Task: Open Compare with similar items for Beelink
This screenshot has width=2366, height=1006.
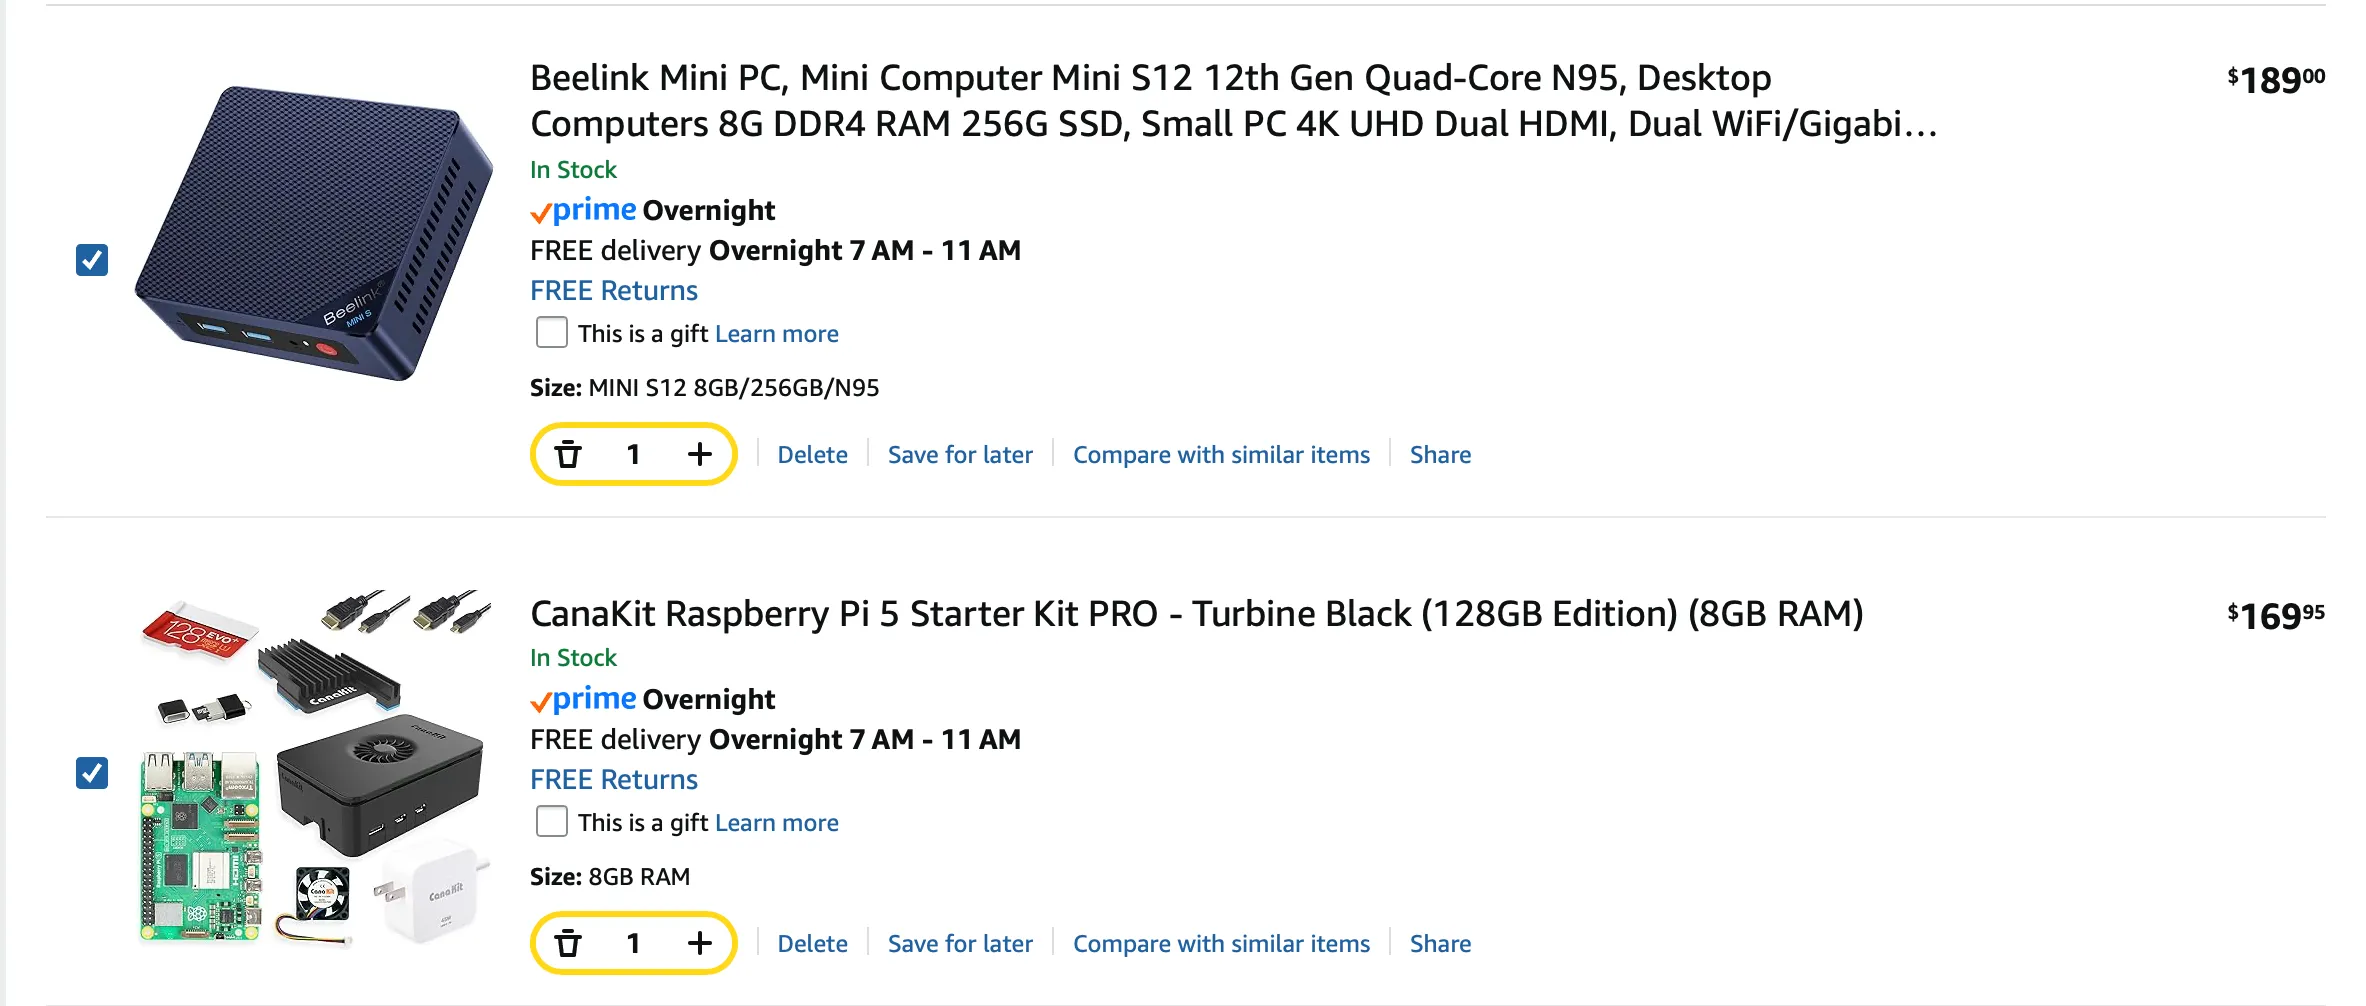Action: tap(1222, 454)
